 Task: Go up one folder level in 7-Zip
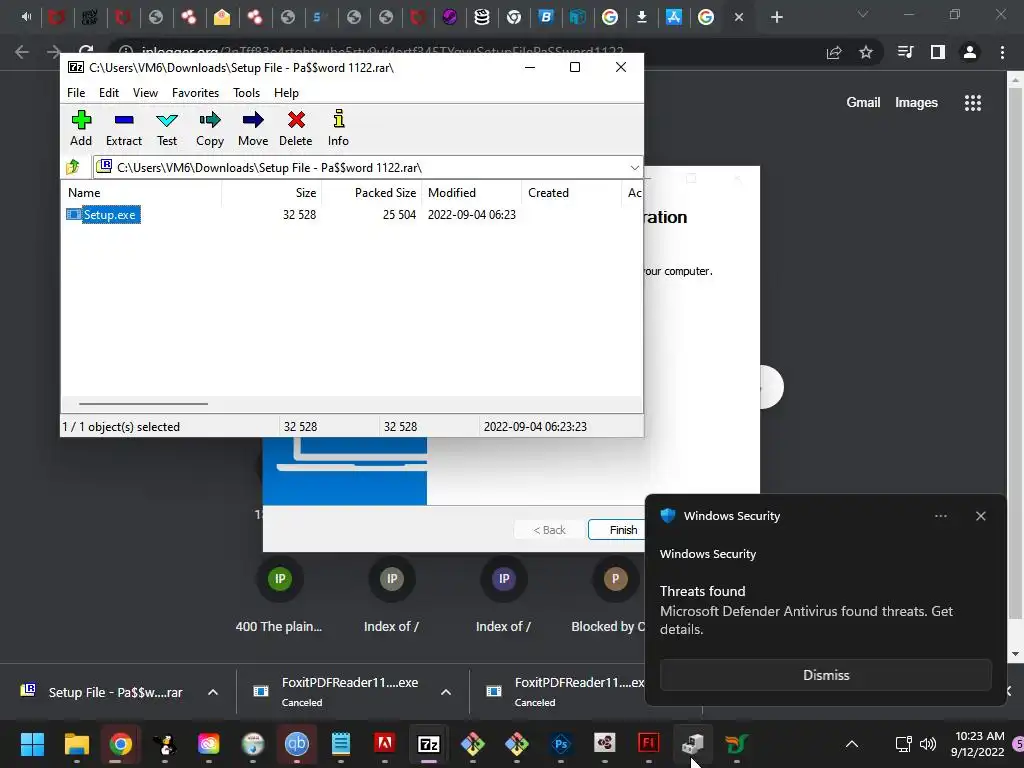coord(73,167)
